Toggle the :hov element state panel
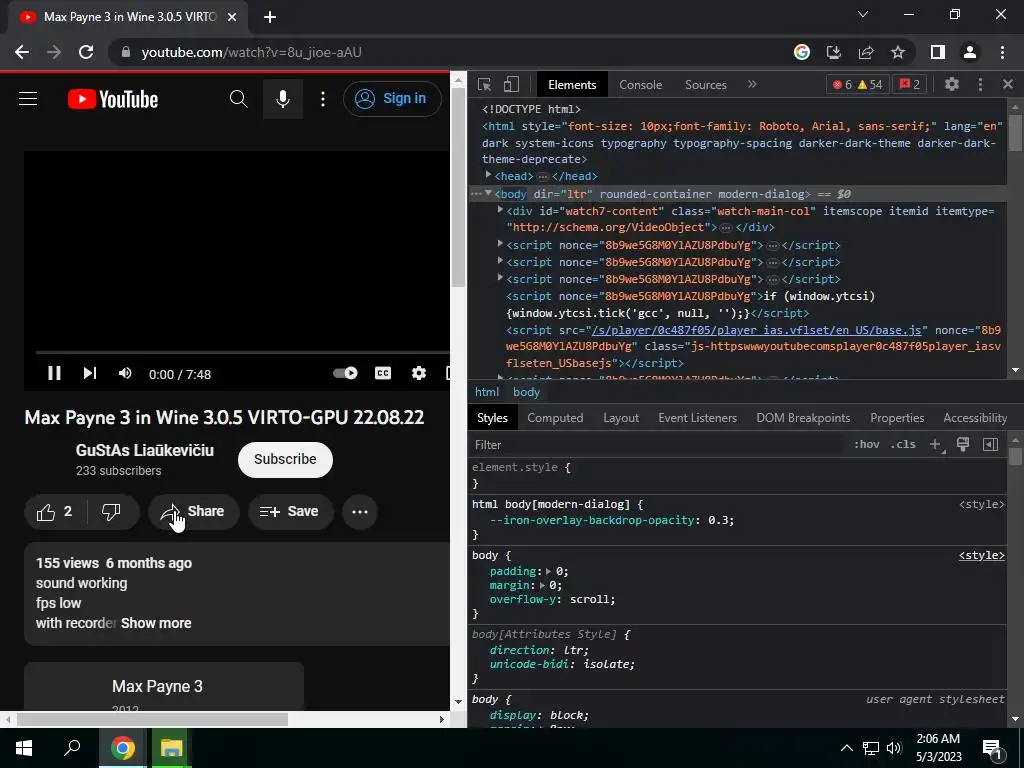Screen dimensions: 1024x768 867,445
